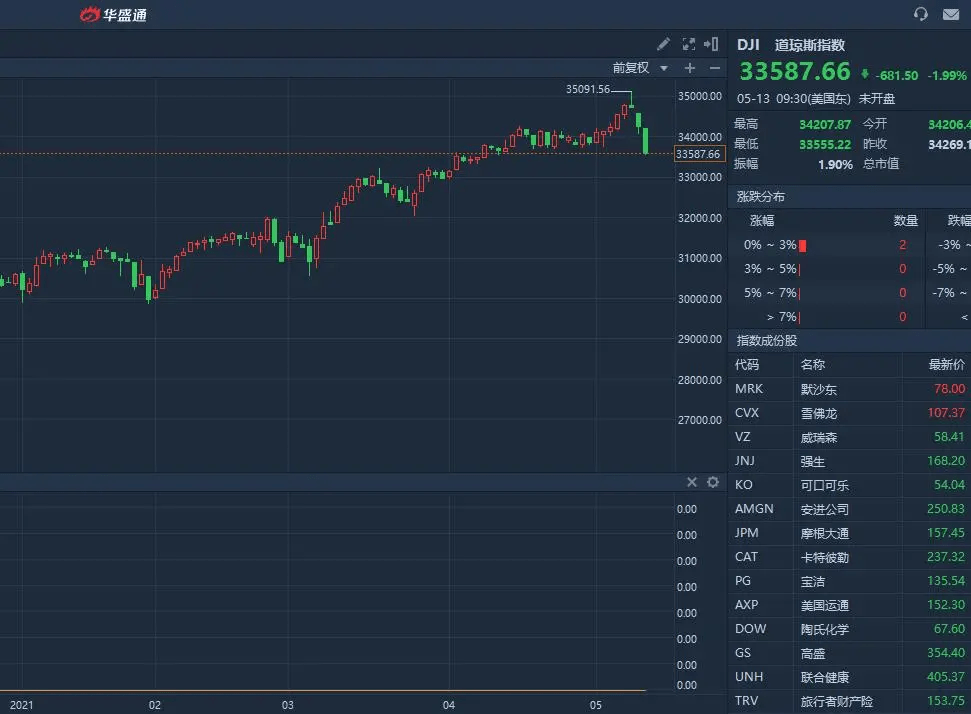Screen dimensions: 971x714
Task: Zoom out chart with minus icon
Action: point(715,68)
